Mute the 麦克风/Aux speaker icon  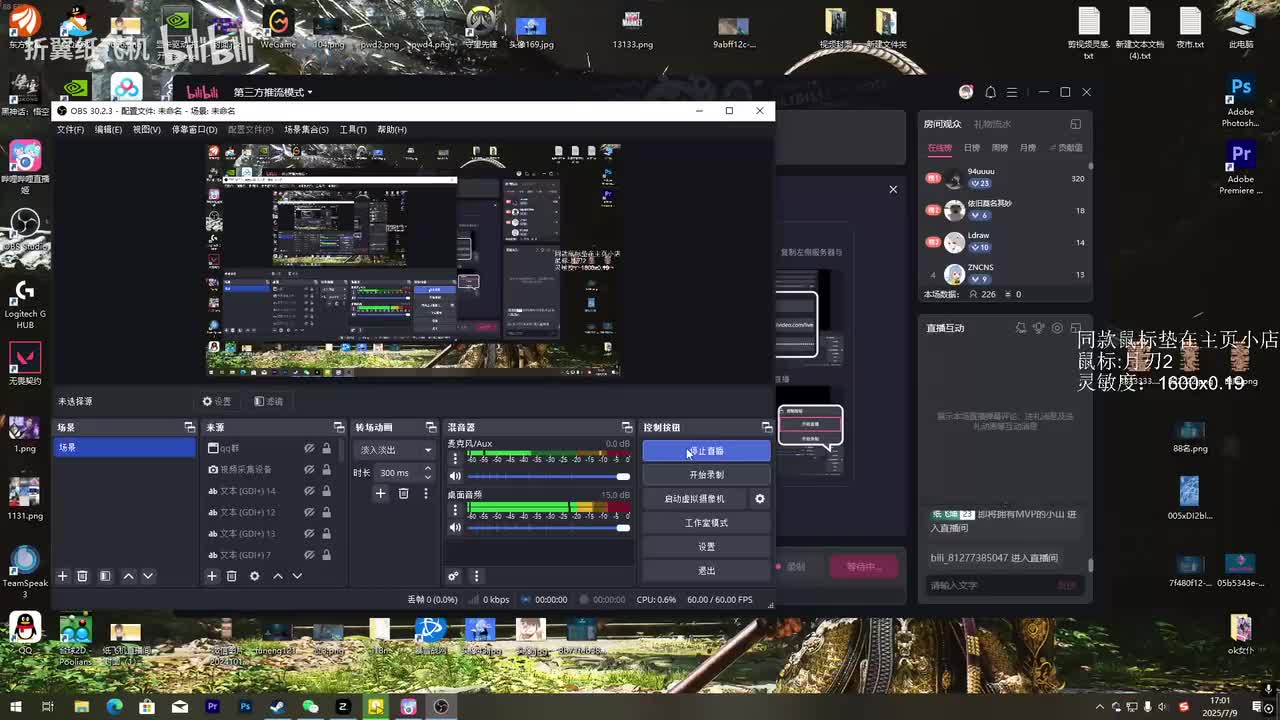[455, 476]
